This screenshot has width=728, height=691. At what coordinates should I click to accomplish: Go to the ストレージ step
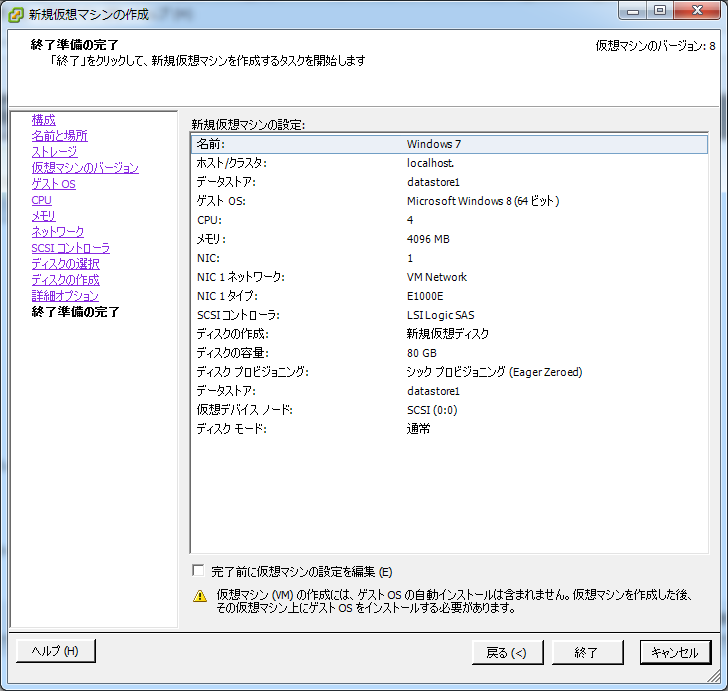coord(54,152)
